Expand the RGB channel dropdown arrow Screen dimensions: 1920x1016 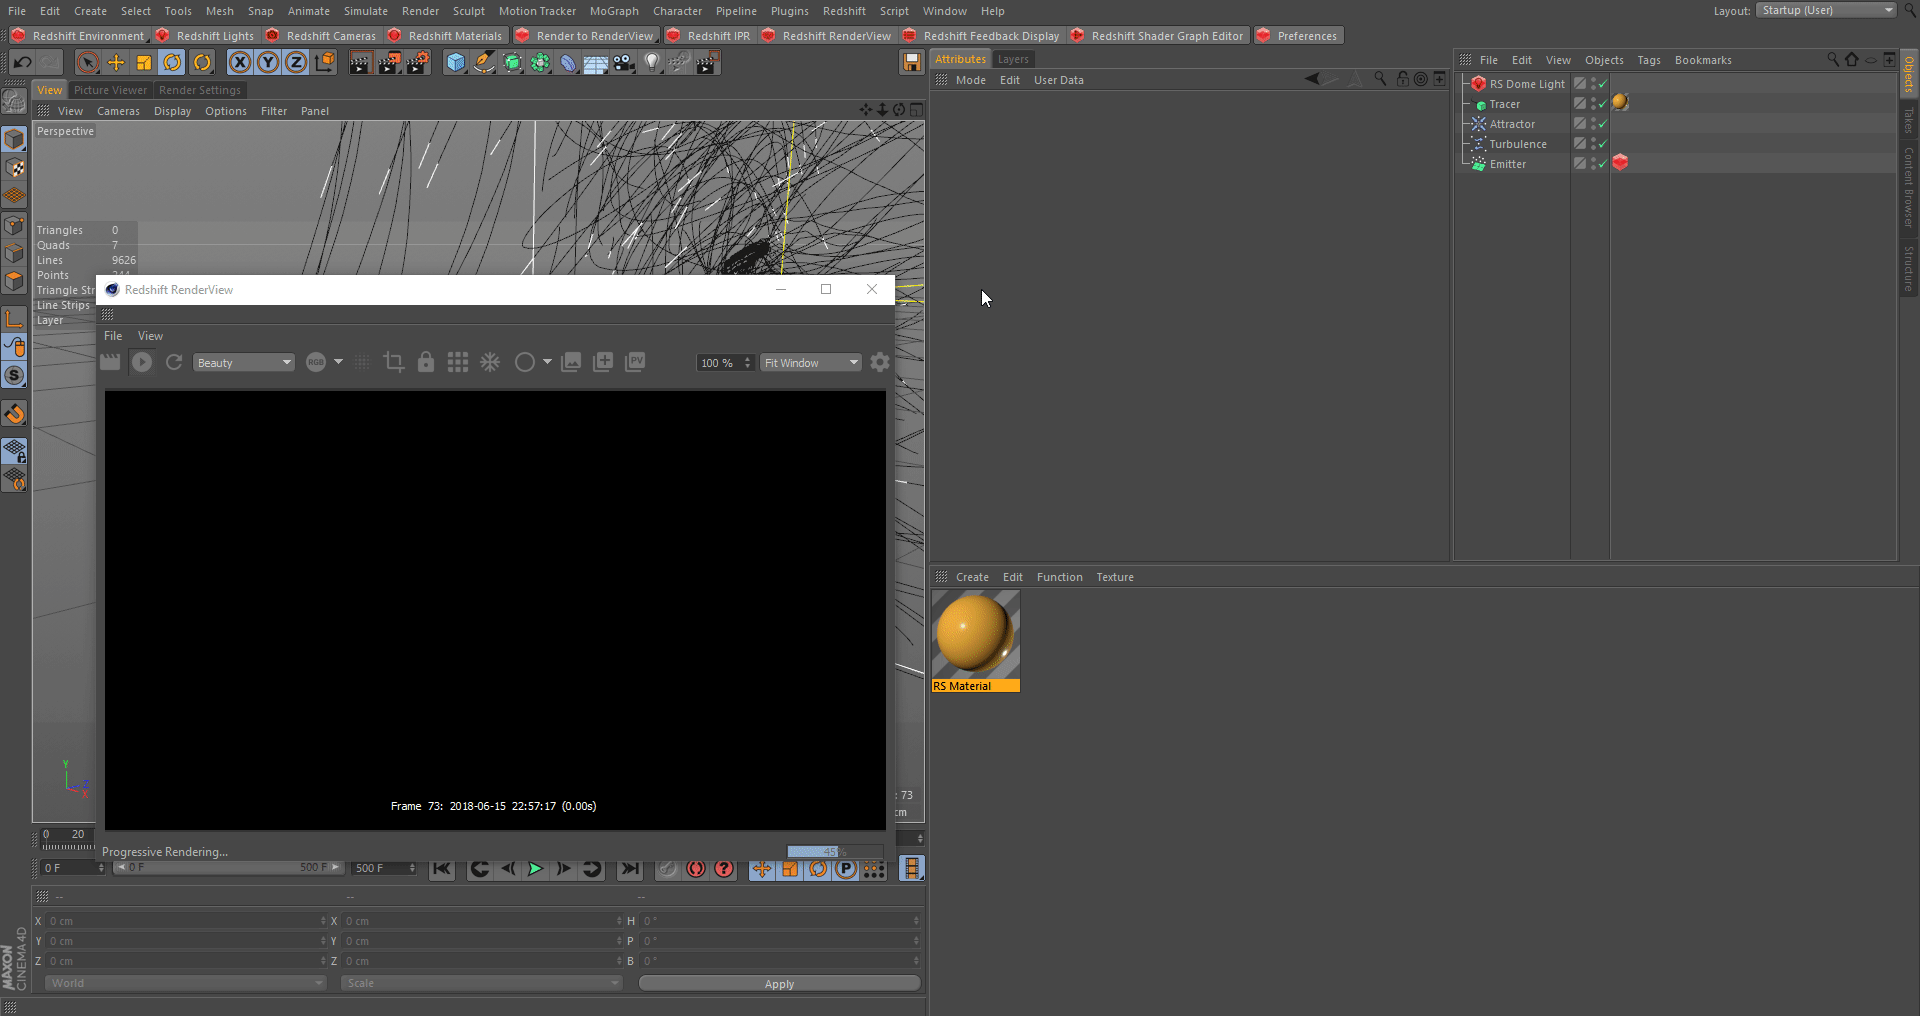[x=338, y=362]
